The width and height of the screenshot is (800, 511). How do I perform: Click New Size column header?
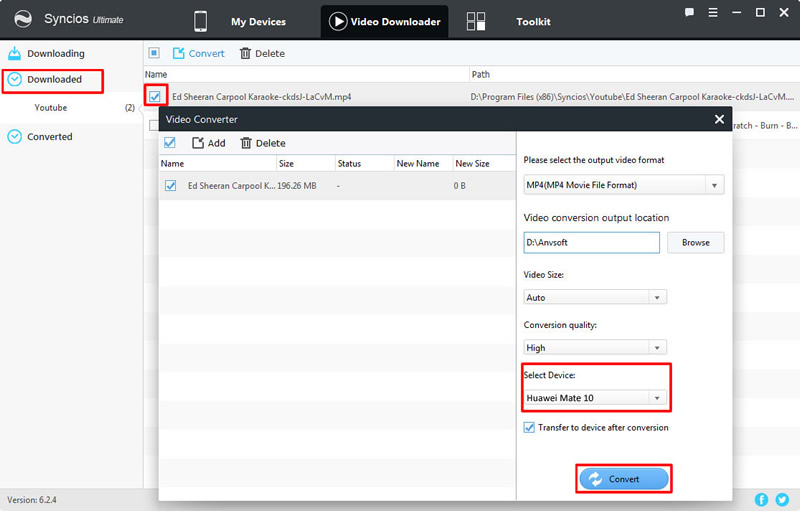[x=472, y=164]
